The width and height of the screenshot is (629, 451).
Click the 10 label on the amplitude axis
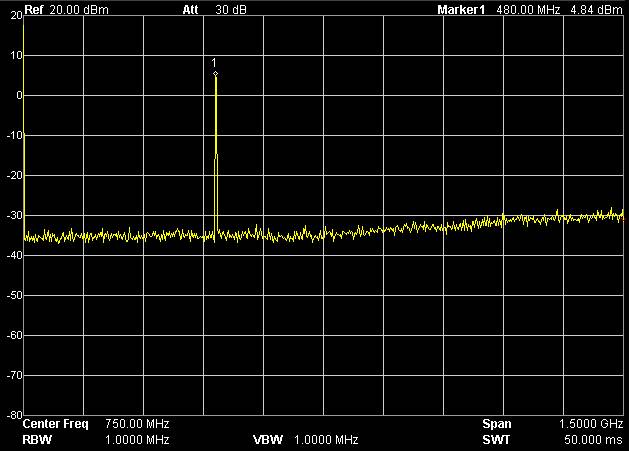[x=16, y=55]
